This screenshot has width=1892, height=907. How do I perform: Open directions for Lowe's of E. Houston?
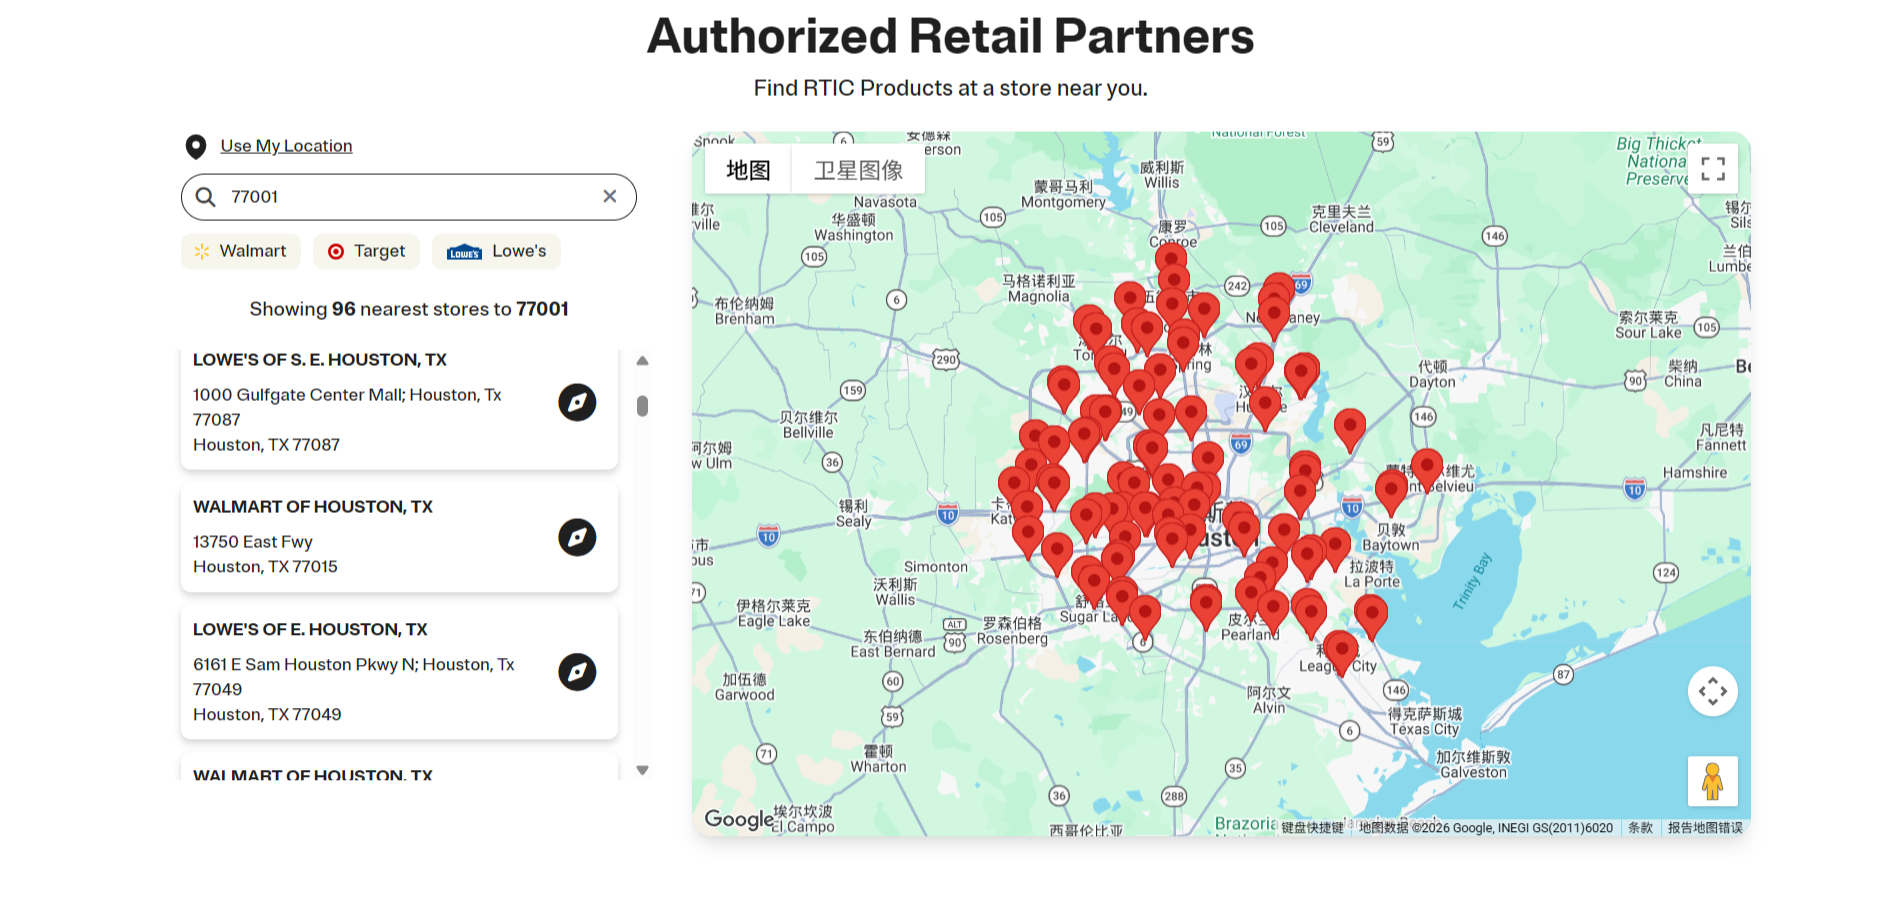click(x=577, y=672)
